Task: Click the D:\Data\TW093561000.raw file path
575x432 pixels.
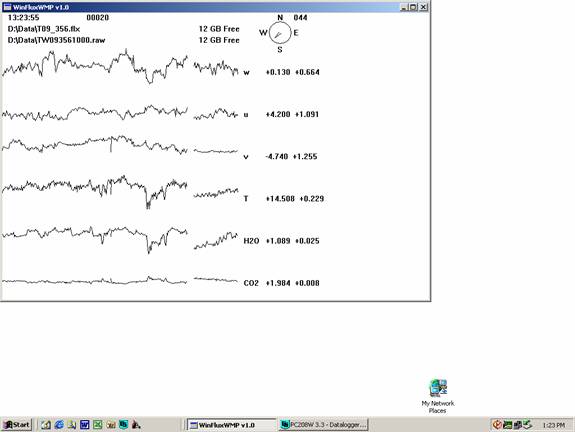Action: 56,40
